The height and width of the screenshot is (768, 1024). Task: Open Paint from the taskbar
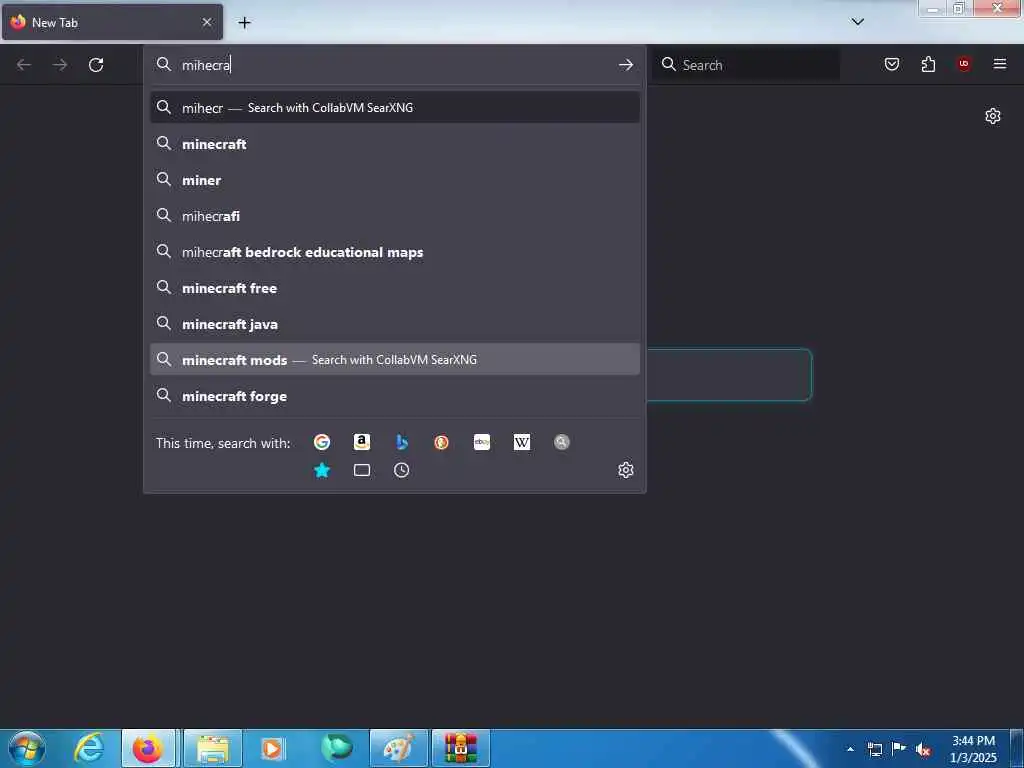coord(398,748)
